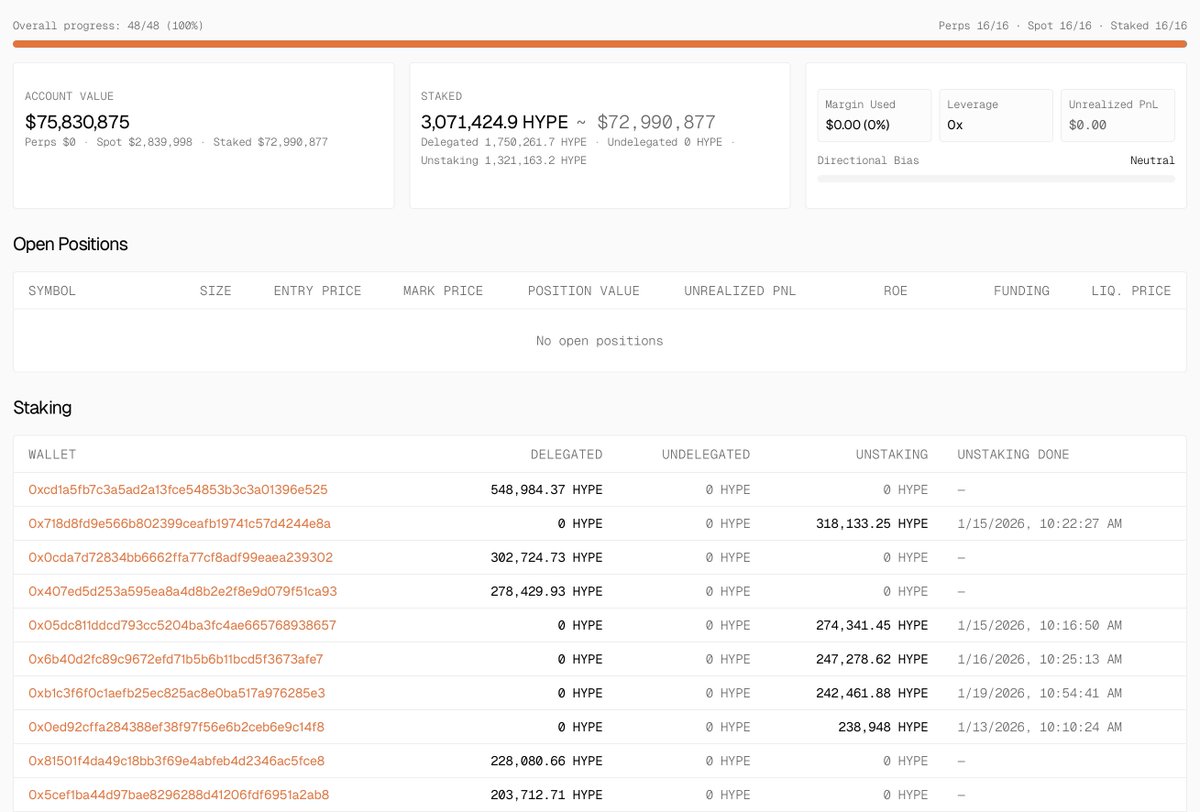This screenshot has height=812, width=1200.
Task: Select unstaking value 247,278.62 HYPE
Action: point(872,660)
